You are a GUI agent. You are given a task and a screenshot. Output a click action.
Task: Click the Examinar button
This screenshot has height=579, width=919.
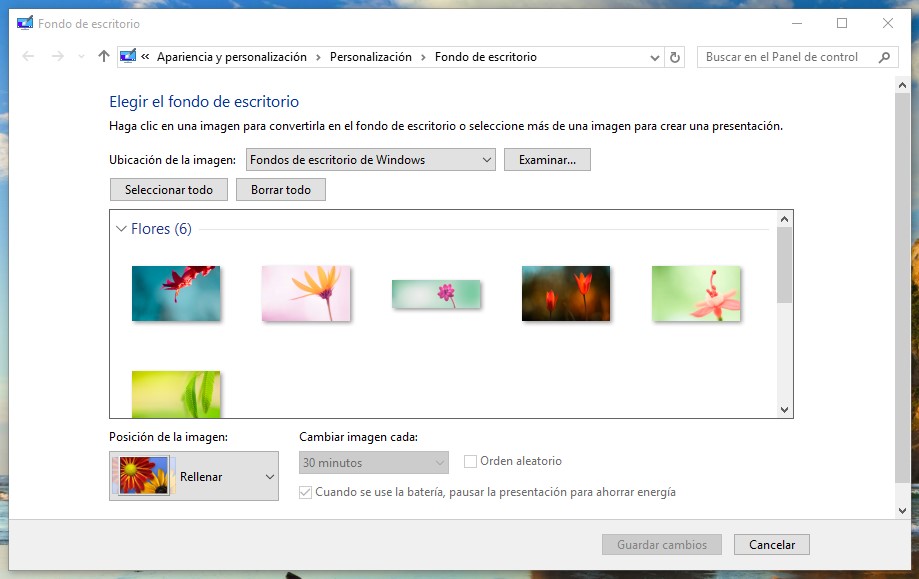coord(547,159)
